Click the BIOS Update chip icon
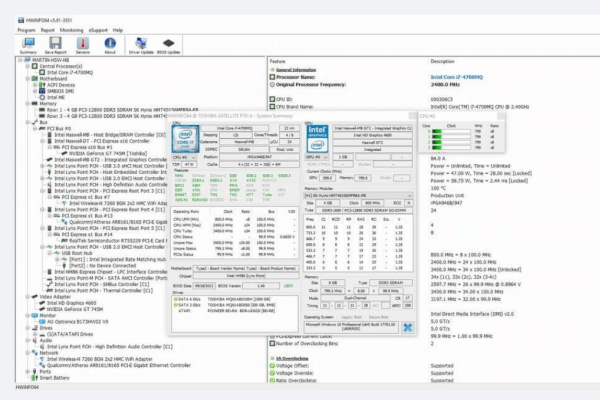 point(168,45)
